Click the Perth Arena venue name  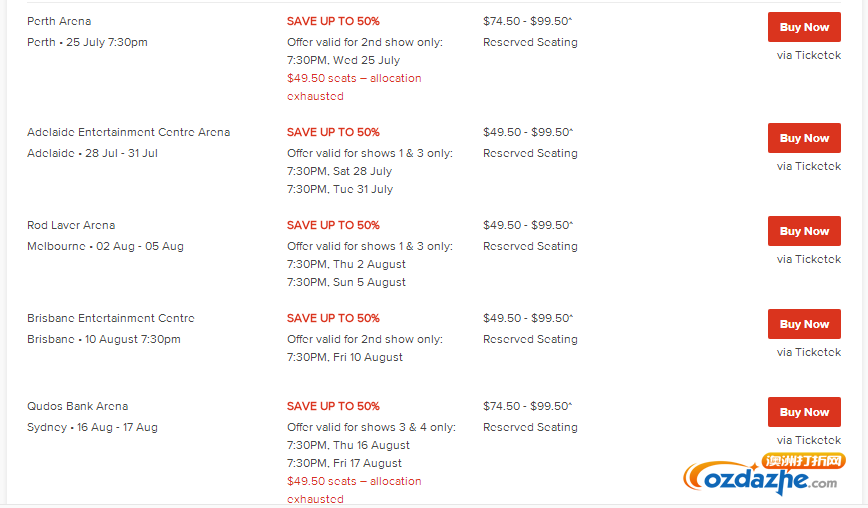tap(59, 21)
